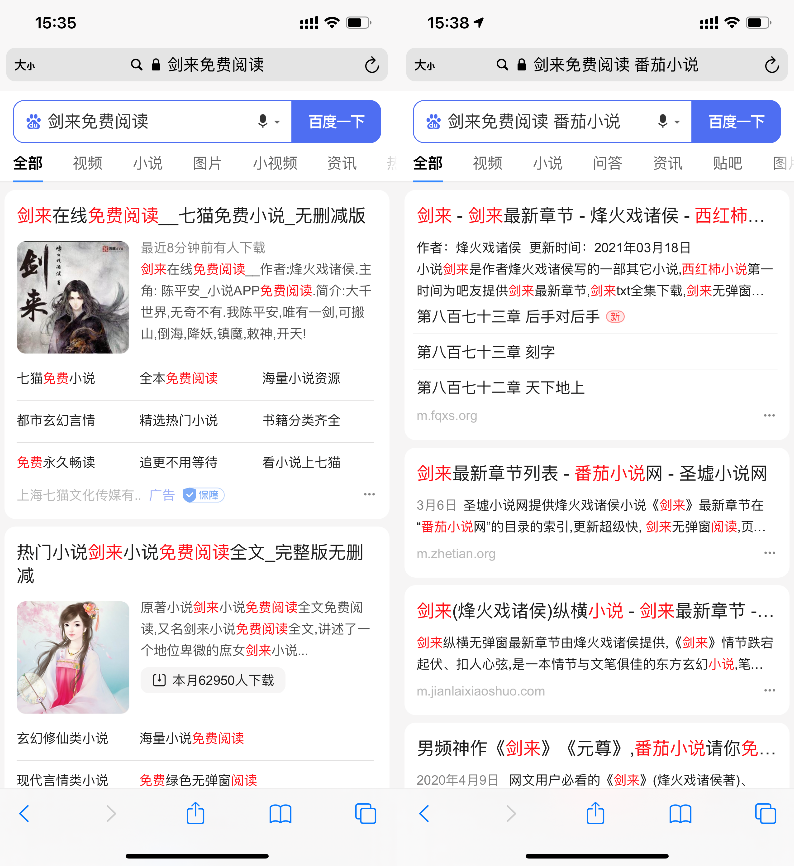Switch to 图片 tab on left phone
The height and width of the screenshot is (866, 794).
click(x=207, y=163)
